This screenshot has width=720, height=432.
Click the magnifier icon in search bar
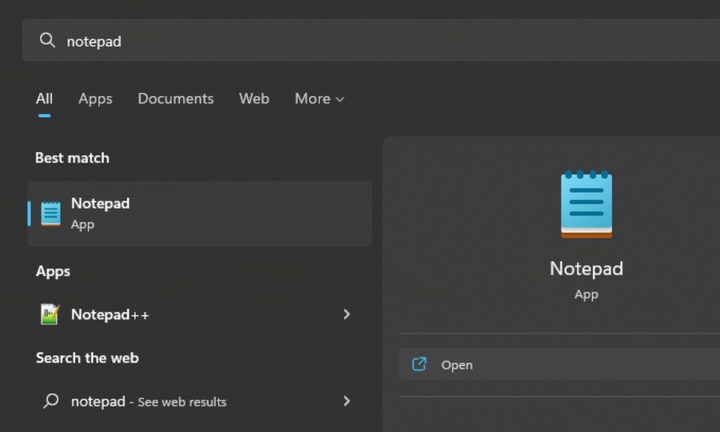pyautogui.click(x=47, y=40)
